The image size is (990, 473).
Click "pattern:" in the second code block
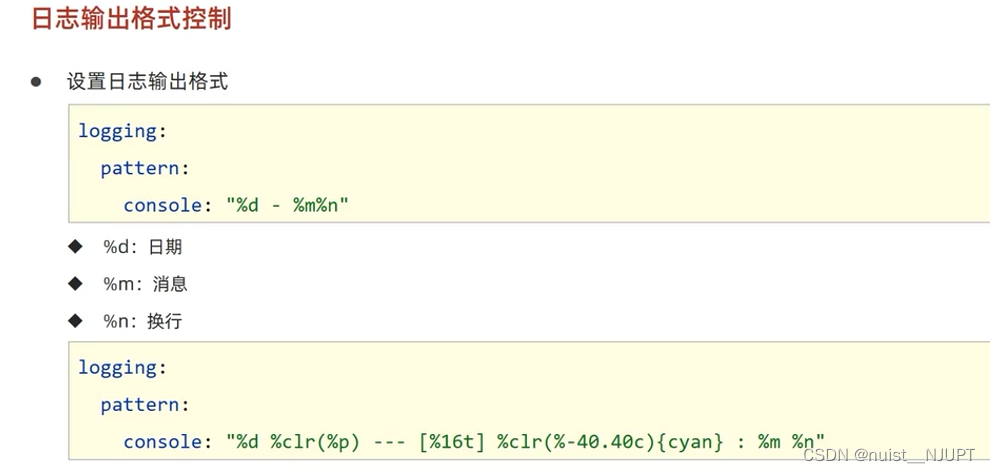pyautogui.click(x=145, y=404)
